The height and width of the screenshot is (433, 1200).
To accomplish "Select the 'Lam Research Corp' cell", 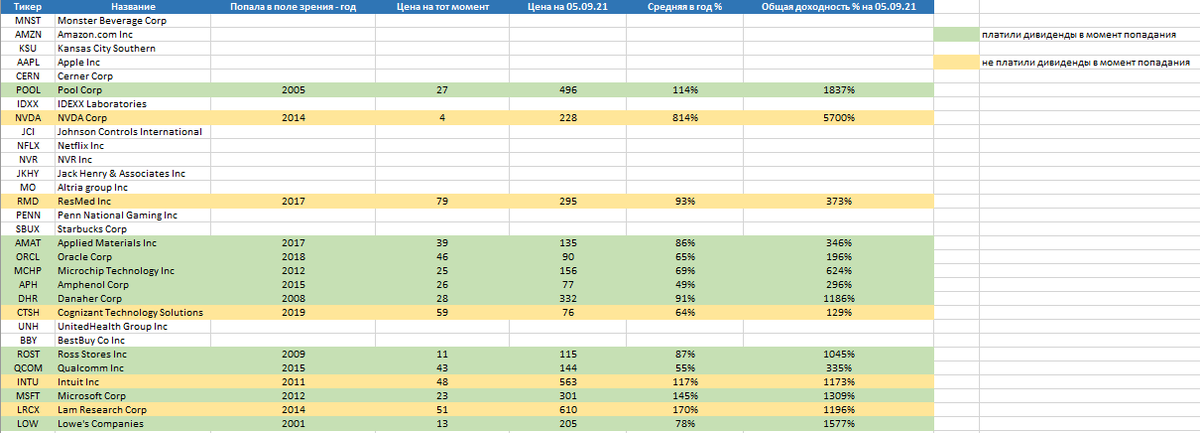I will (133, 411).
